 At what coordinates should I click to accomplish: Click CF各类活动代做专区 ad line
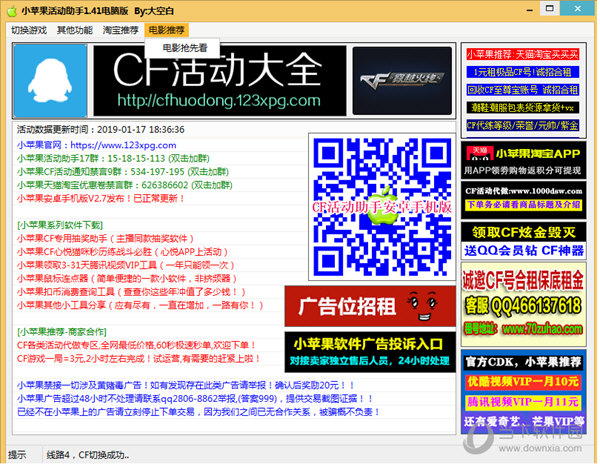(136, 345)
